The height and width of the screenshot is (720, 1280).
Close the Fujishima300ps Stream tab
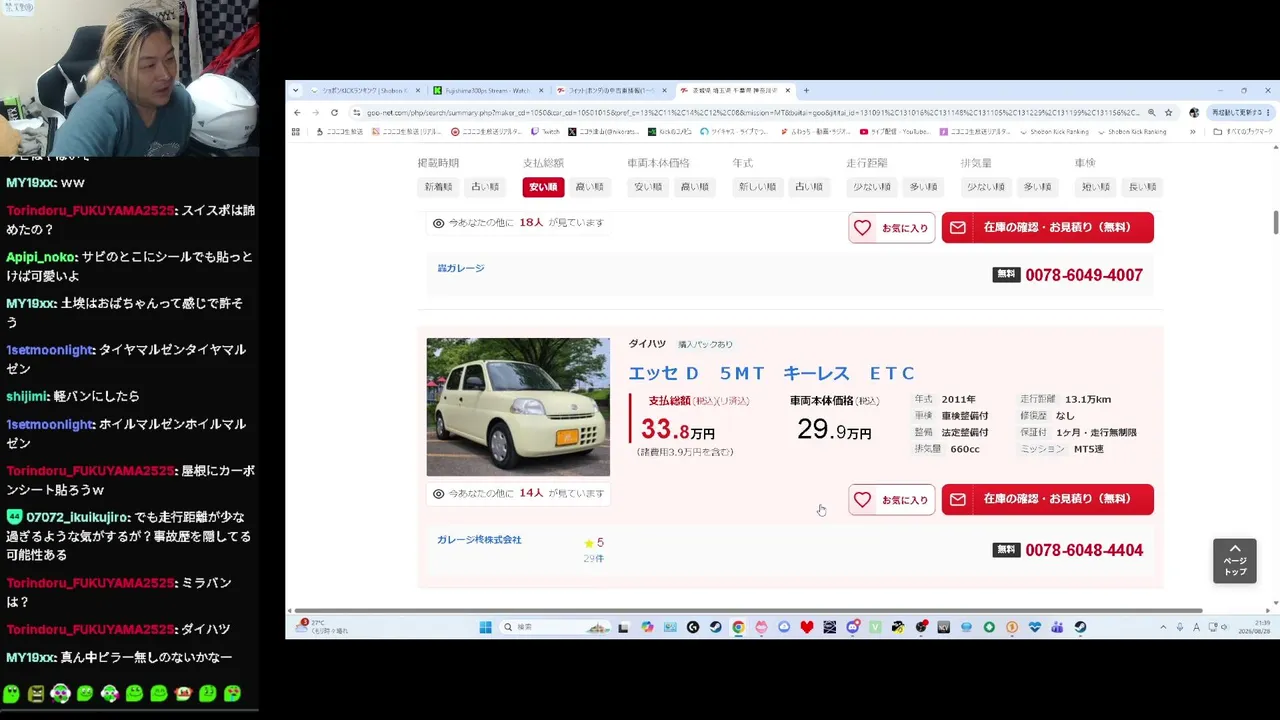tap(541, 90)
